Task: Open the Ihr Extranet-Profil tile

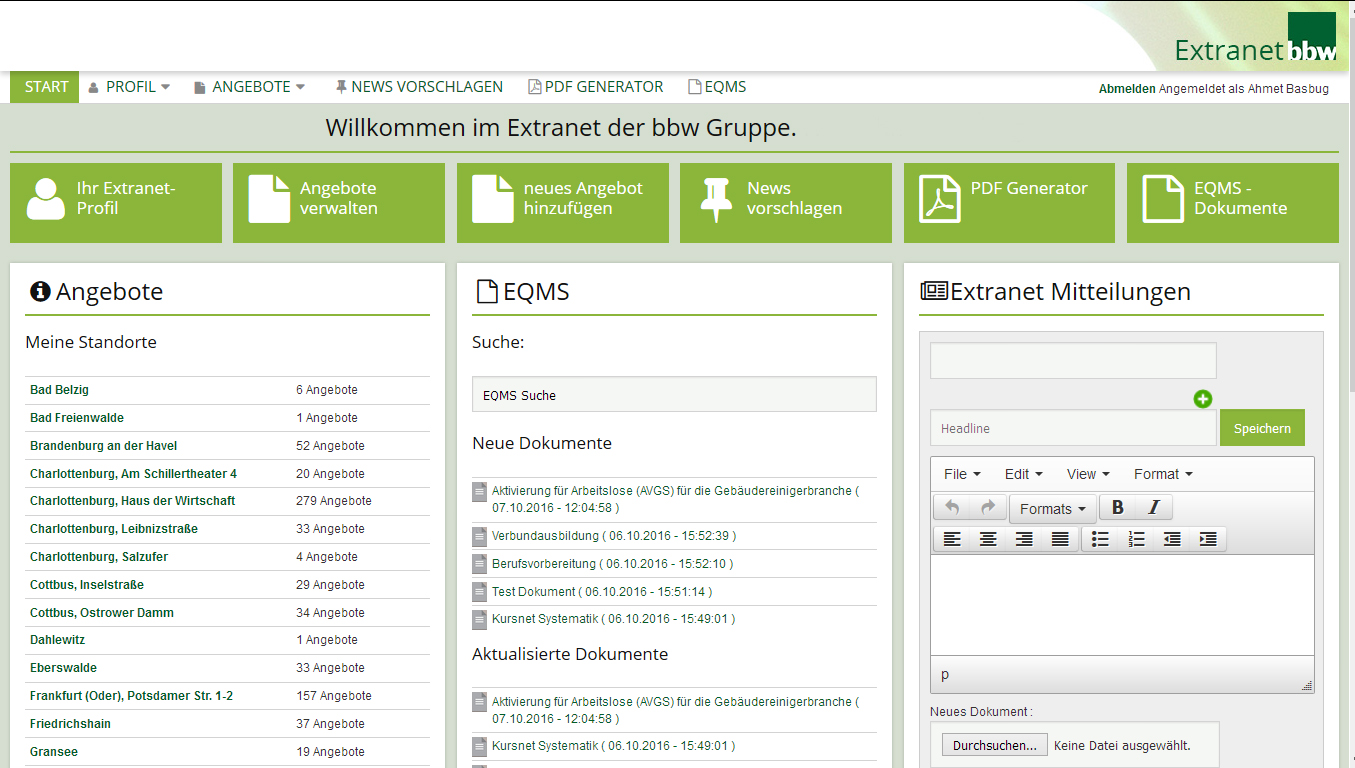Action: 116,203
